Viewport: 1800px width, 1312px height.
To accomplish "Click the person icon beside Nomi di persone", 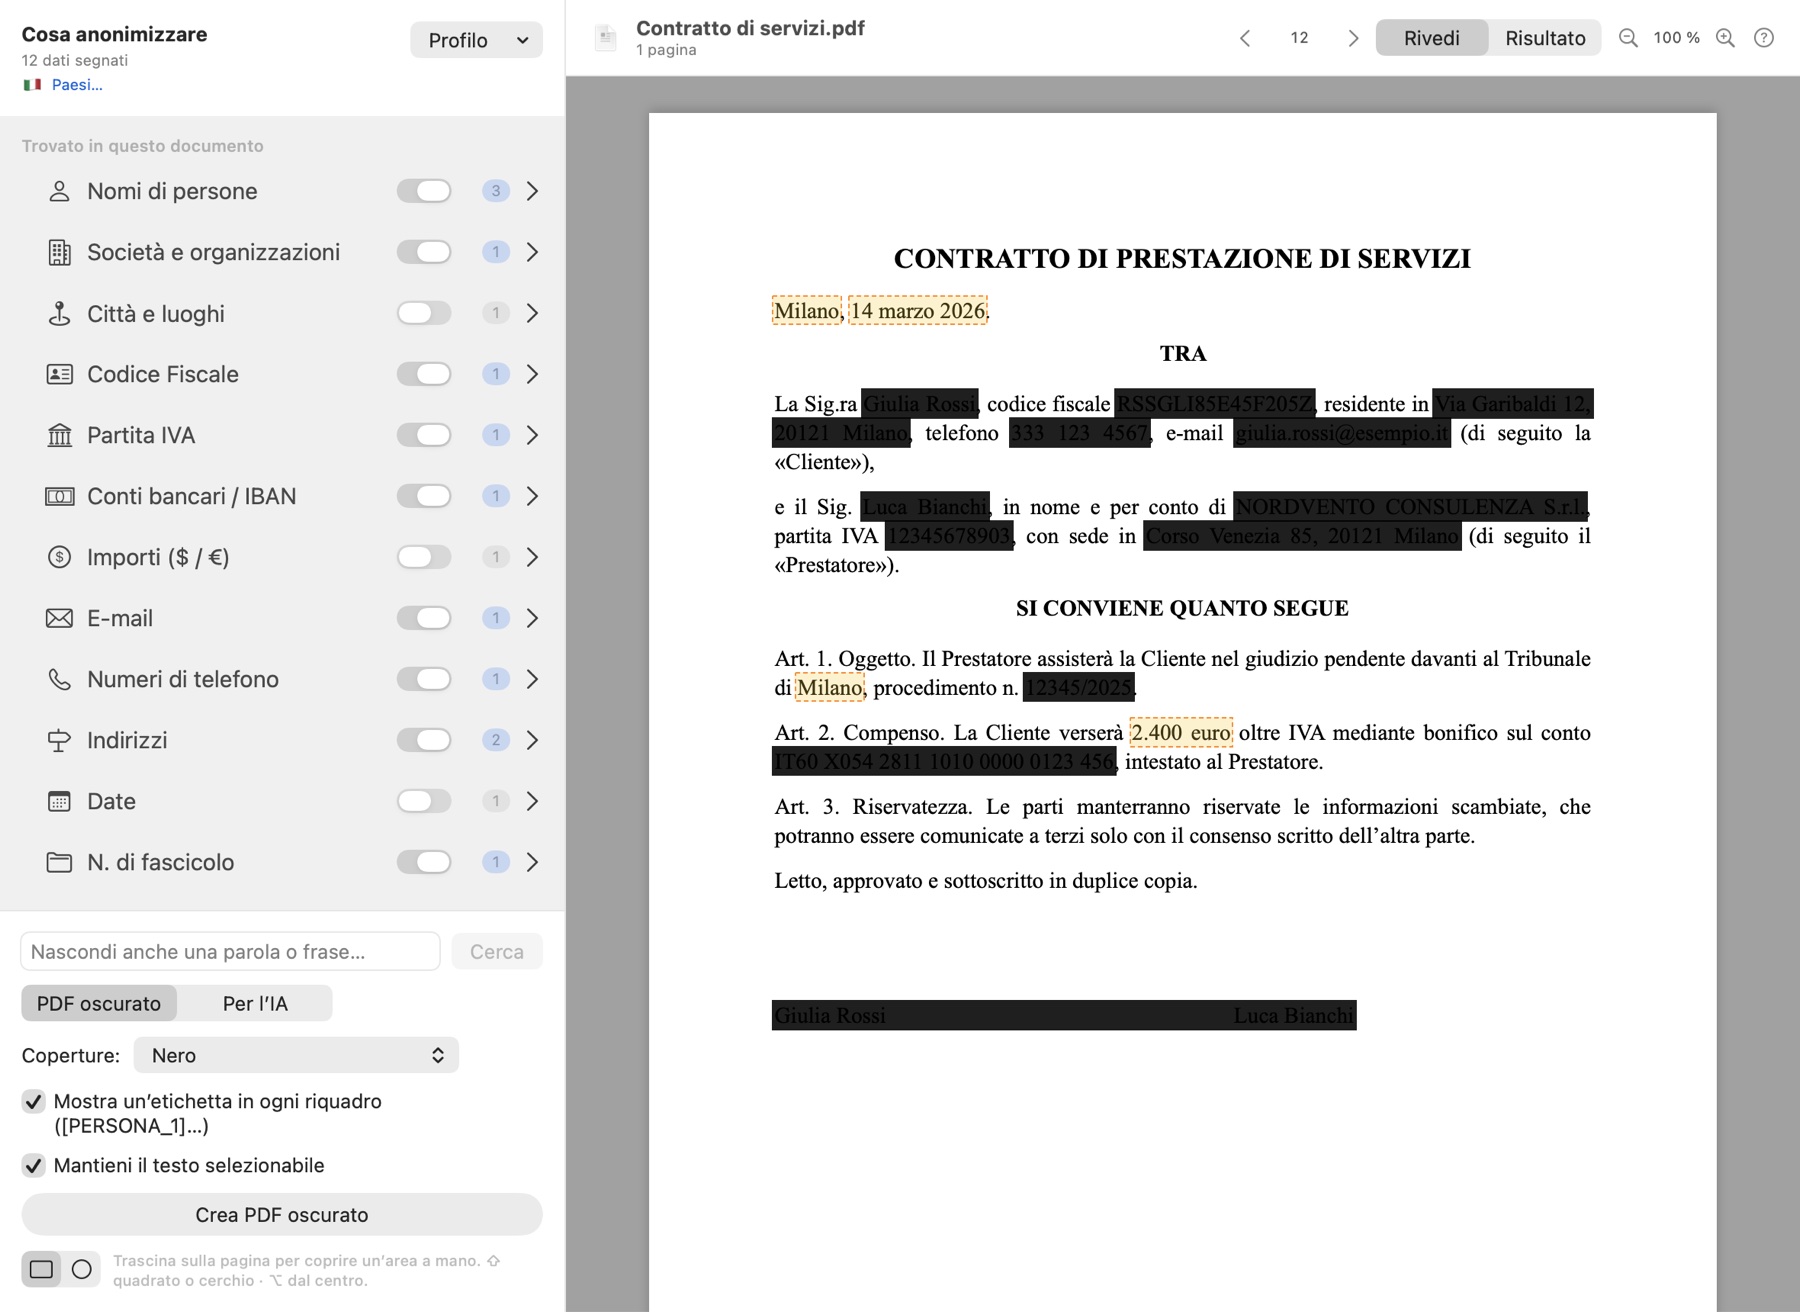I will (60, 191).
